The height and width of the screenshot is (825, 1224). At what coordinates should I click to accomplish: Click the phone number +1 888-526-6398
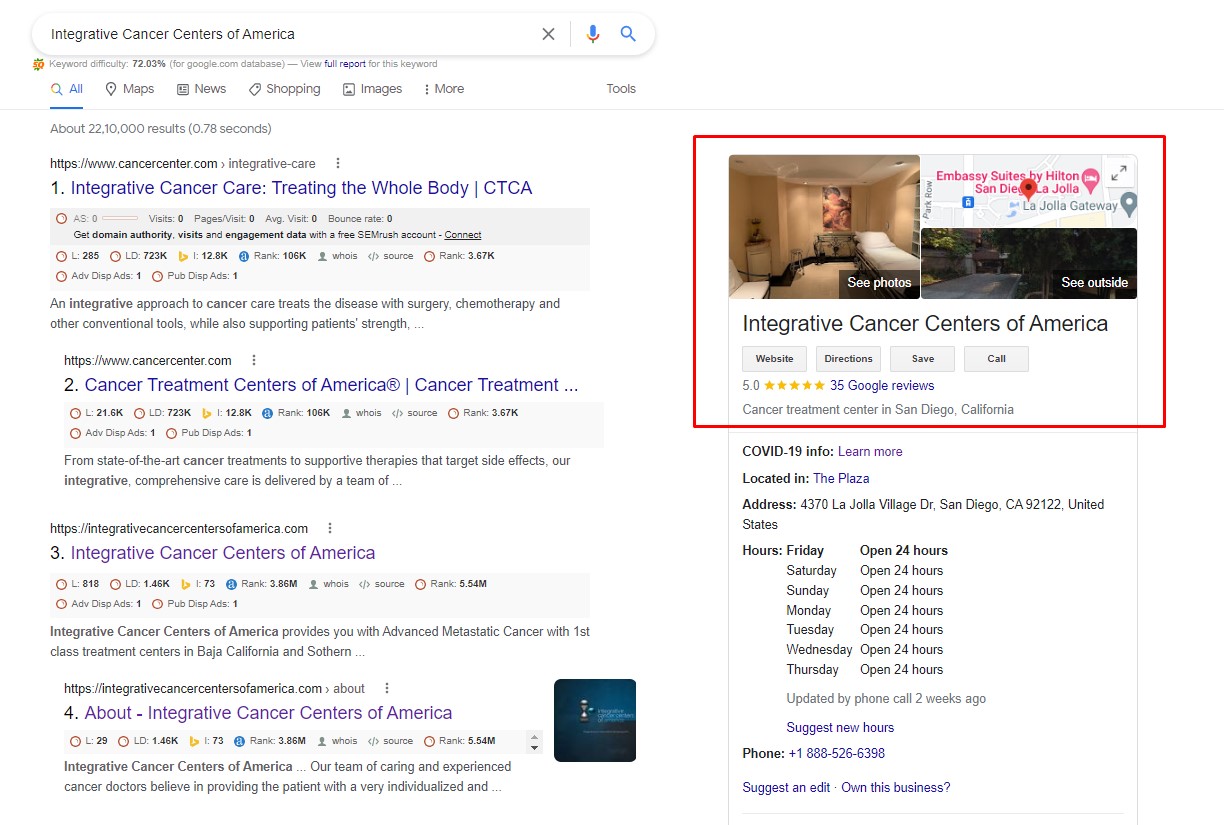point(837,753)
